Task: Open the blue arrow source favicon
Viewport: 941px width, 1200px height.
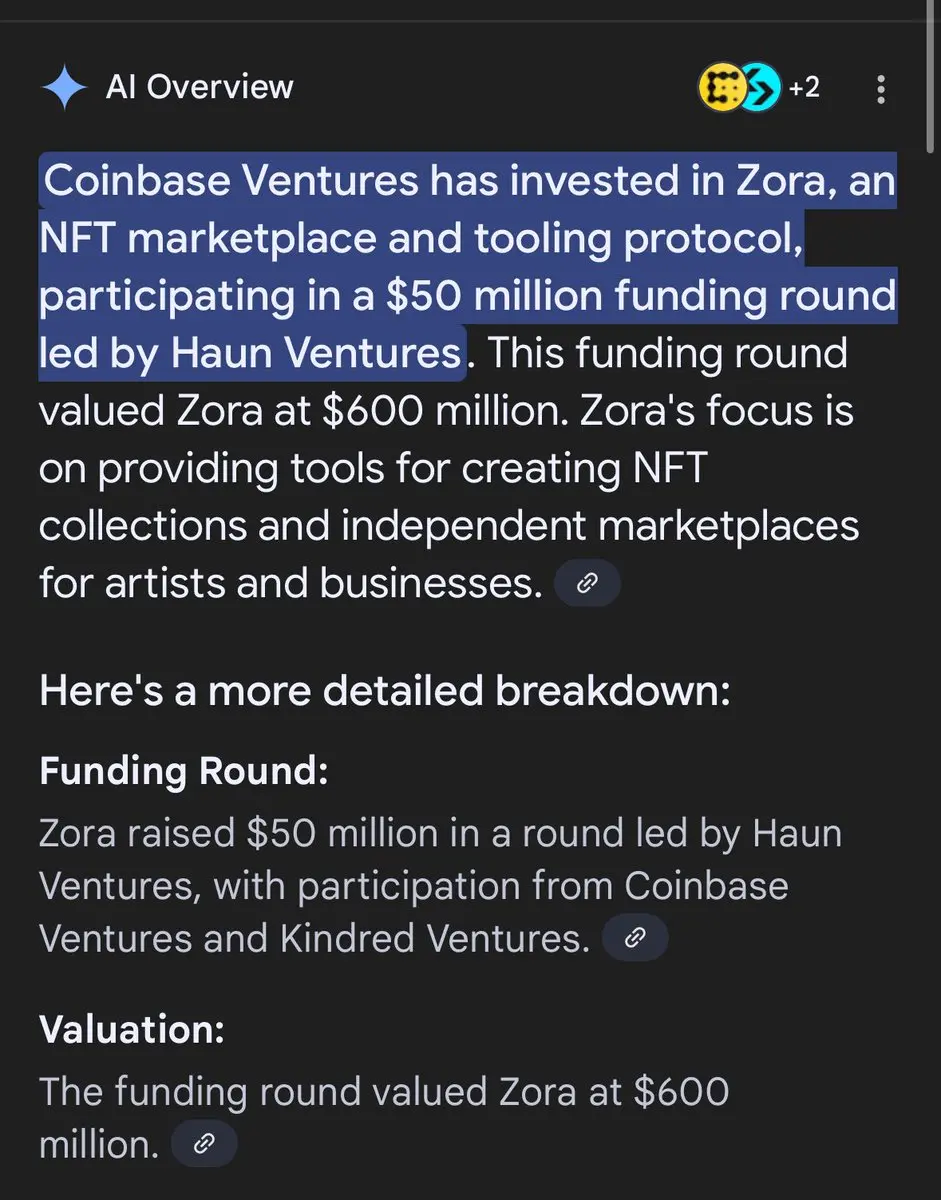Action: 761,89
